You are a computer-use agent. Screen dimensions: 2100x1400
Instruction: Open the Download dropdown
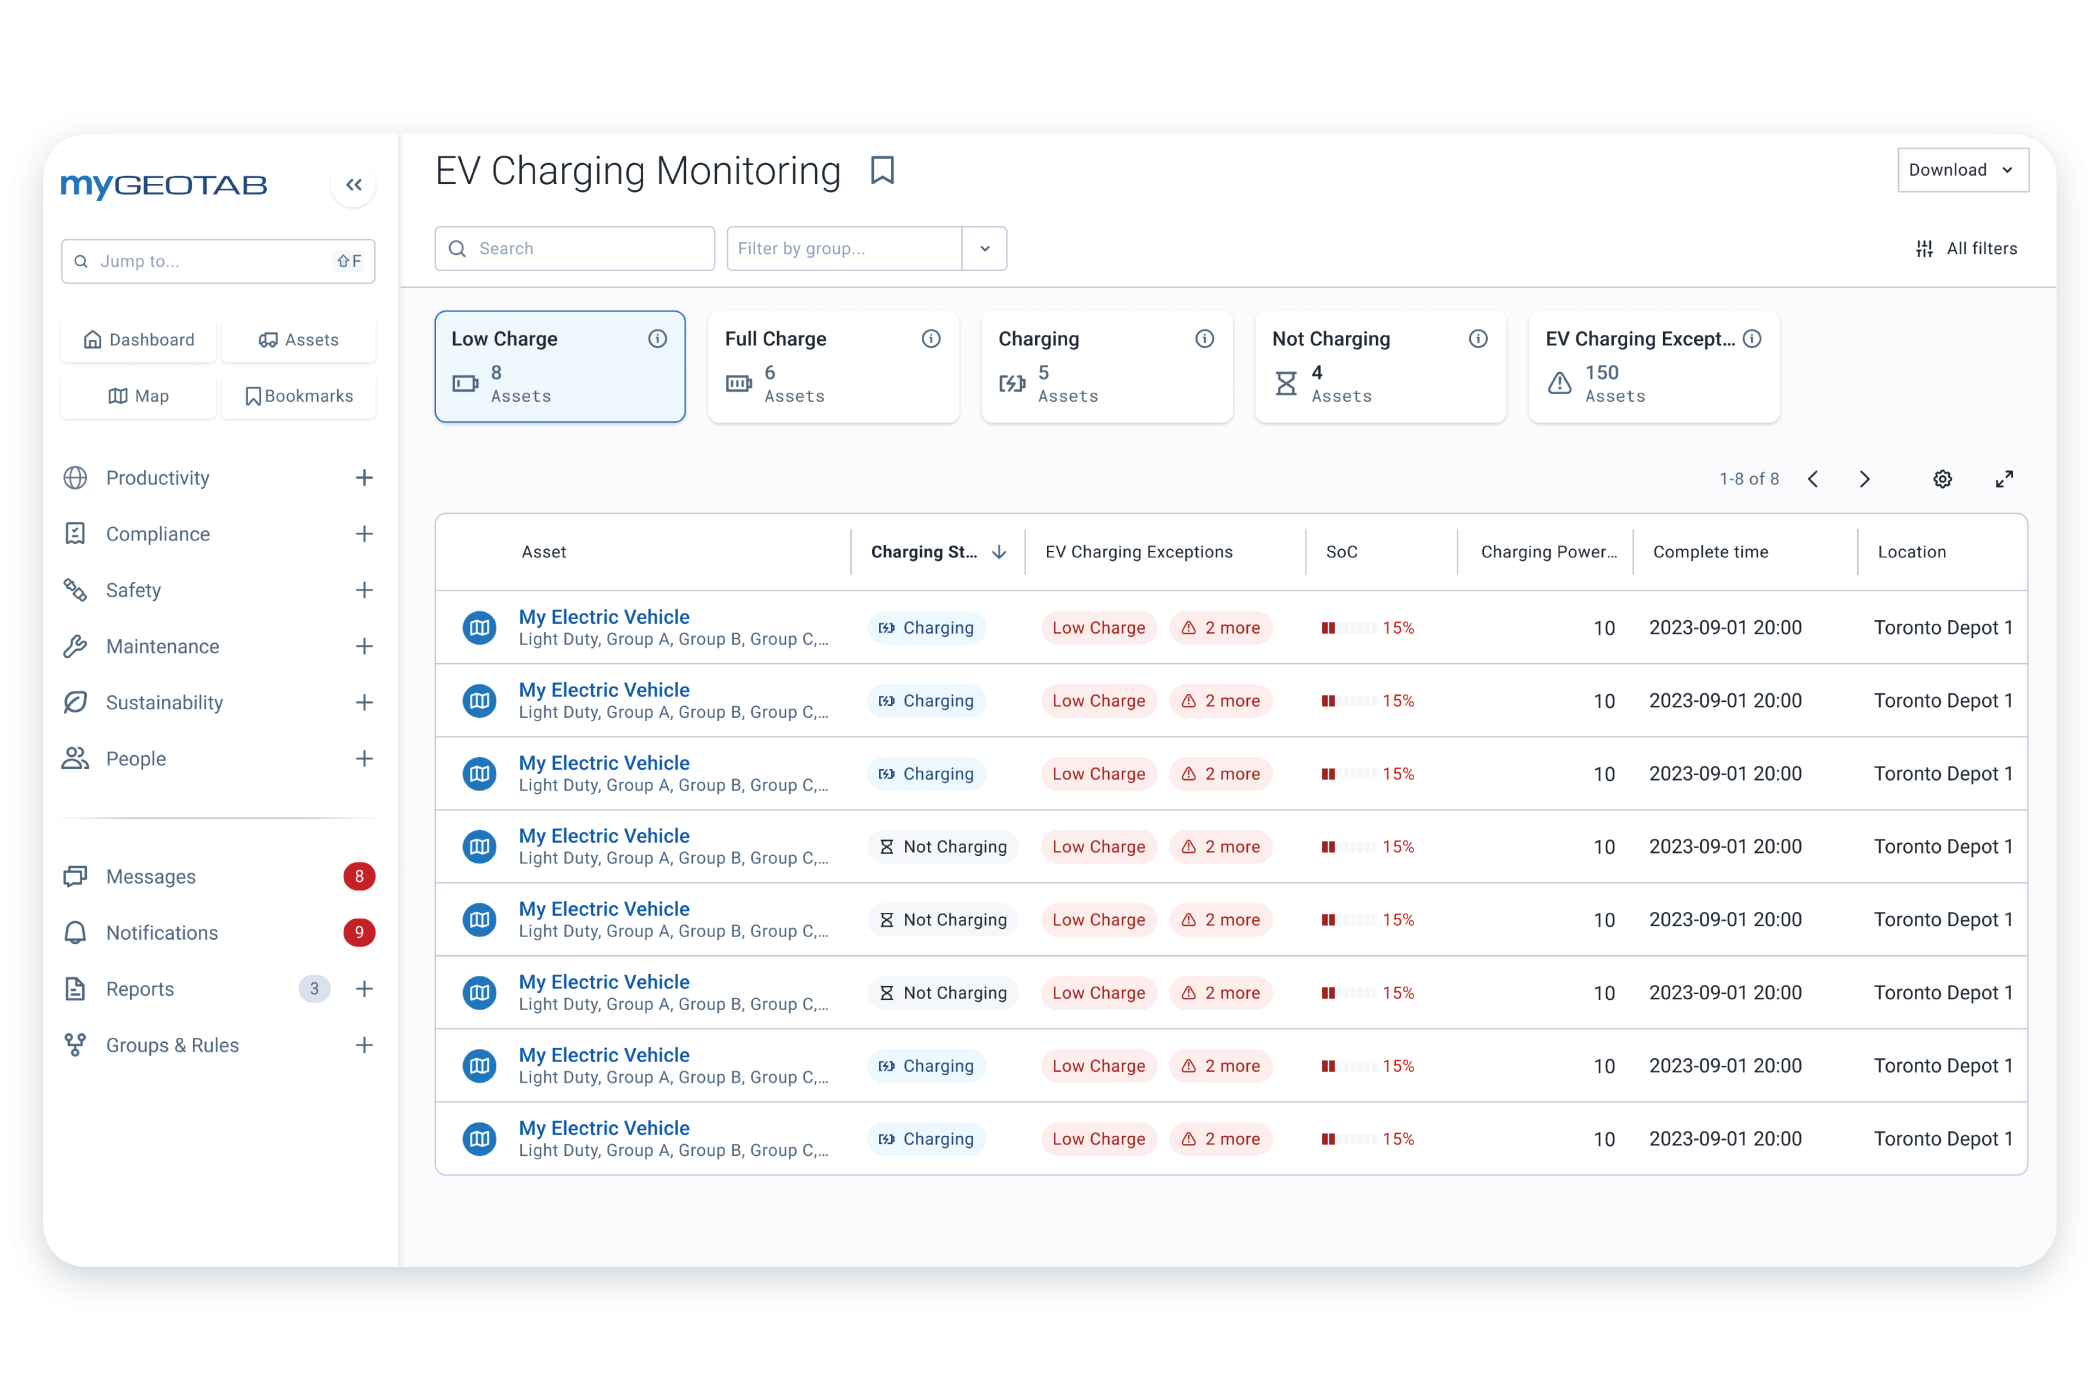(x=1963, y=170)
